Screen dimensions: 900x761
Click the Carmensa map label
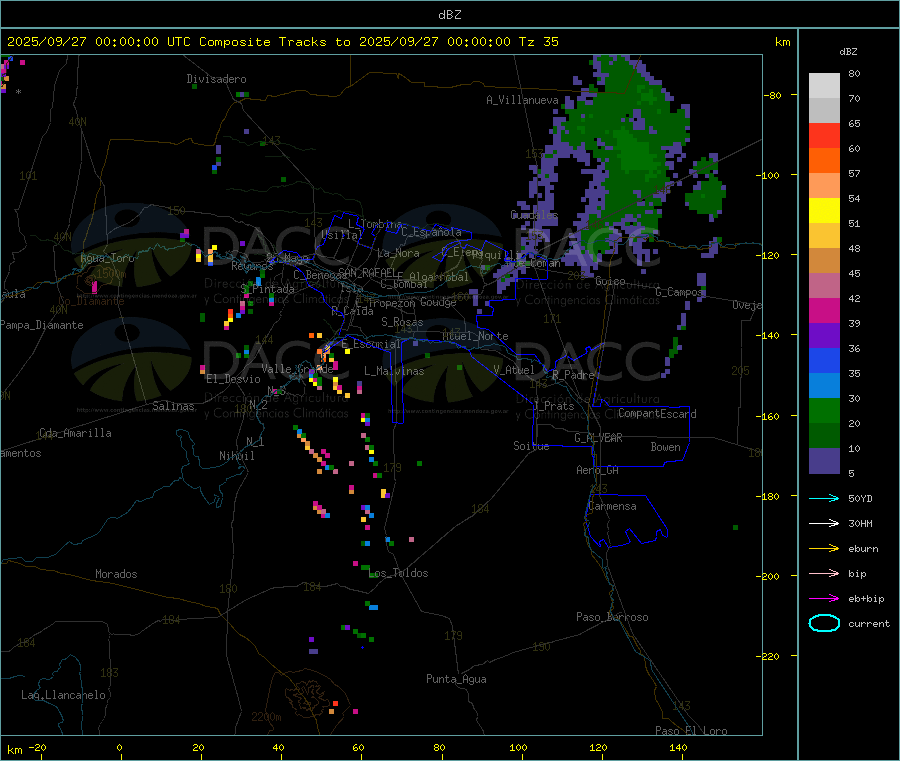612,506
